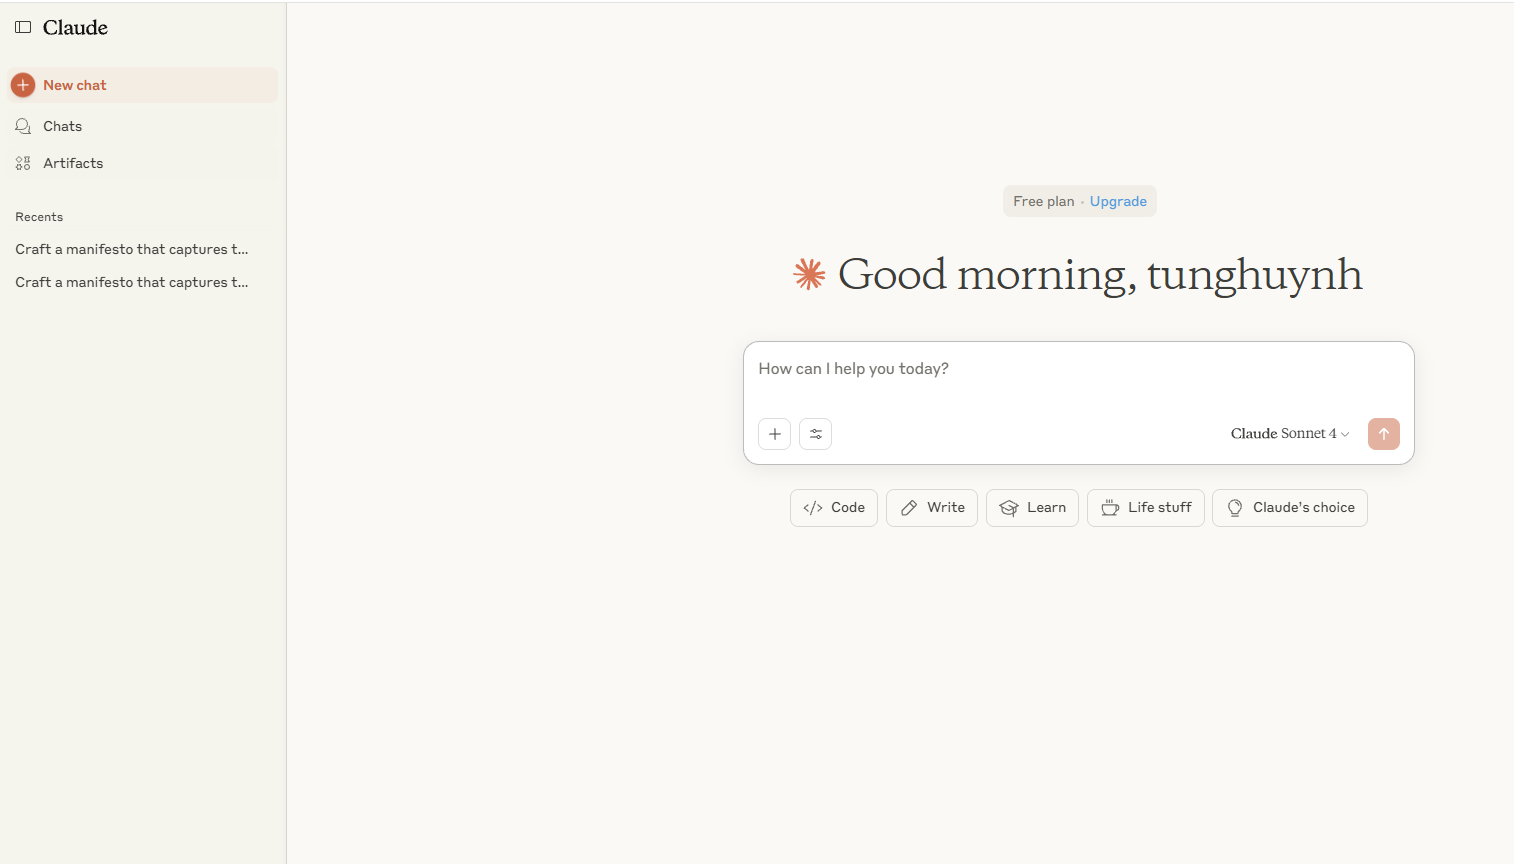Focus the 'How can I help you today?' input
Viewport: 1514px width, 864px height.
1078,369
